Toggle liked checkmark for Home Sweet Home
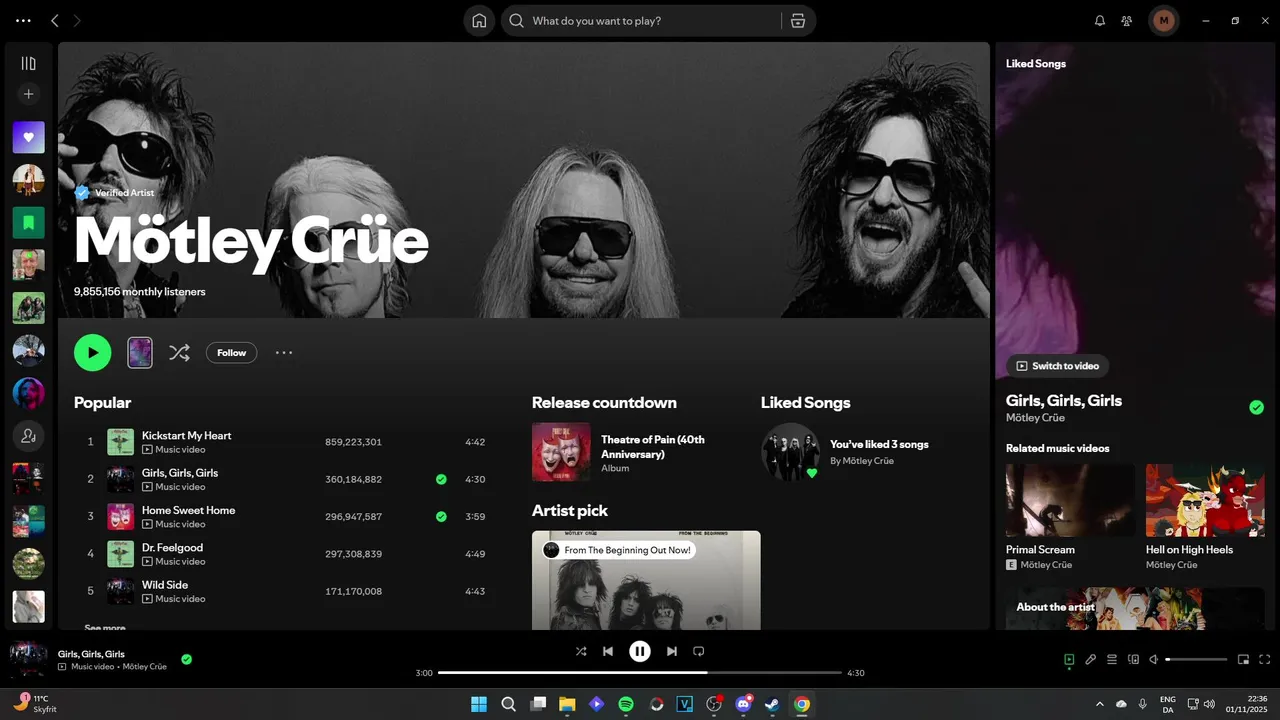Image resolution: width=1280 pixels, height=720 pixels. pos(441,516)
